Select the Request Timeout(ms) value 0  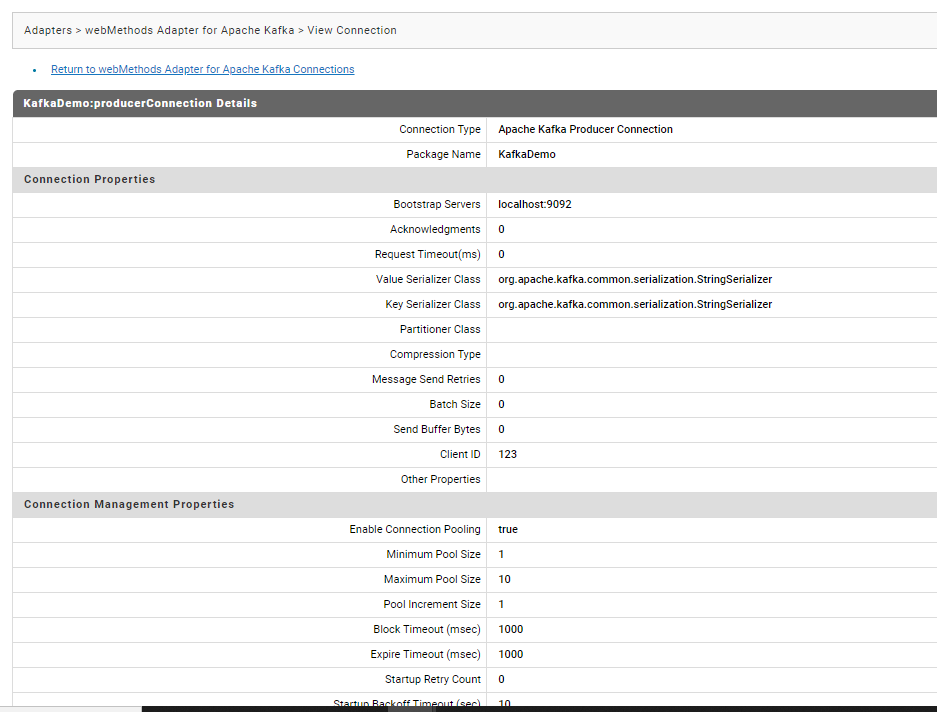click(x=501, y=255)
